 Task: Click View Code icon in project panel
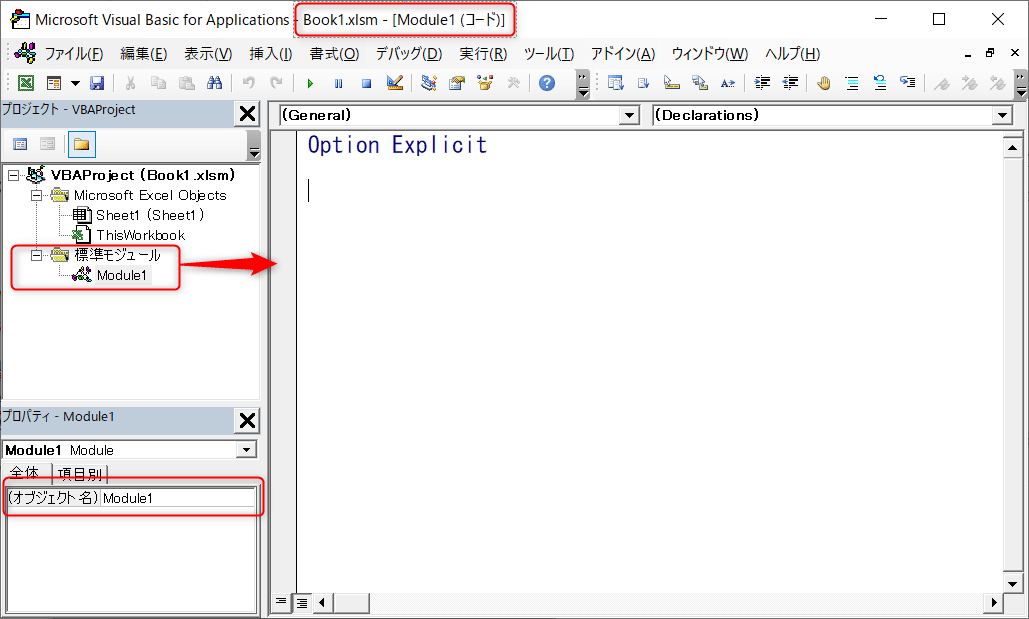click(x=20, y=144)
